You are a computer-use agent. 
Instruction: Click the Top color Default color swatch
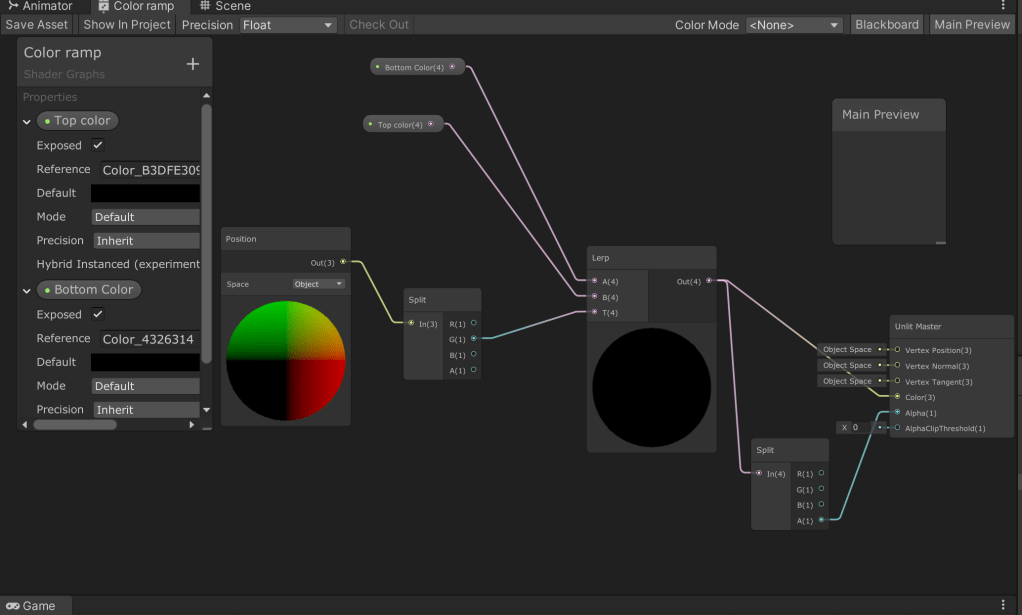click(146, 193)
